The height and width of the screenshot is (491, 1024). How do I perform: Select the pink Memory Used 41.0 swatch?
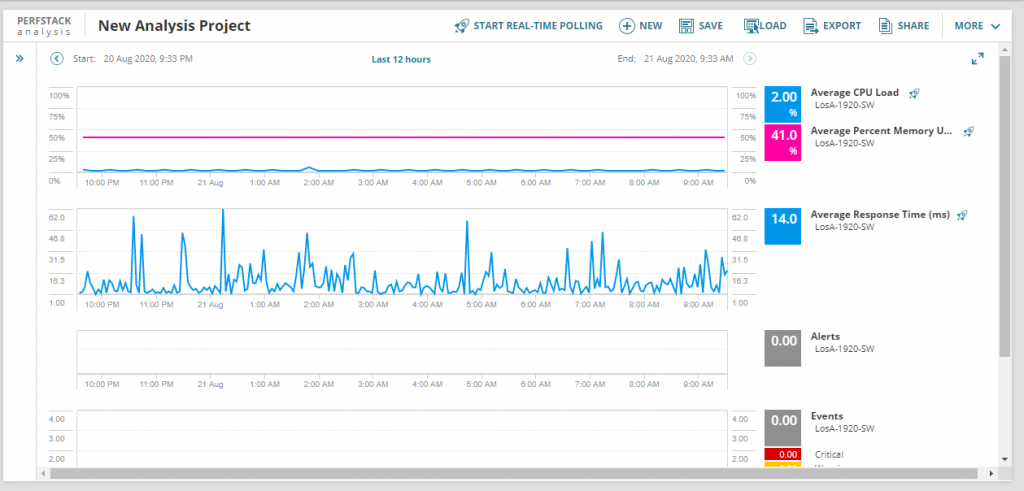(x=782, y=142)
